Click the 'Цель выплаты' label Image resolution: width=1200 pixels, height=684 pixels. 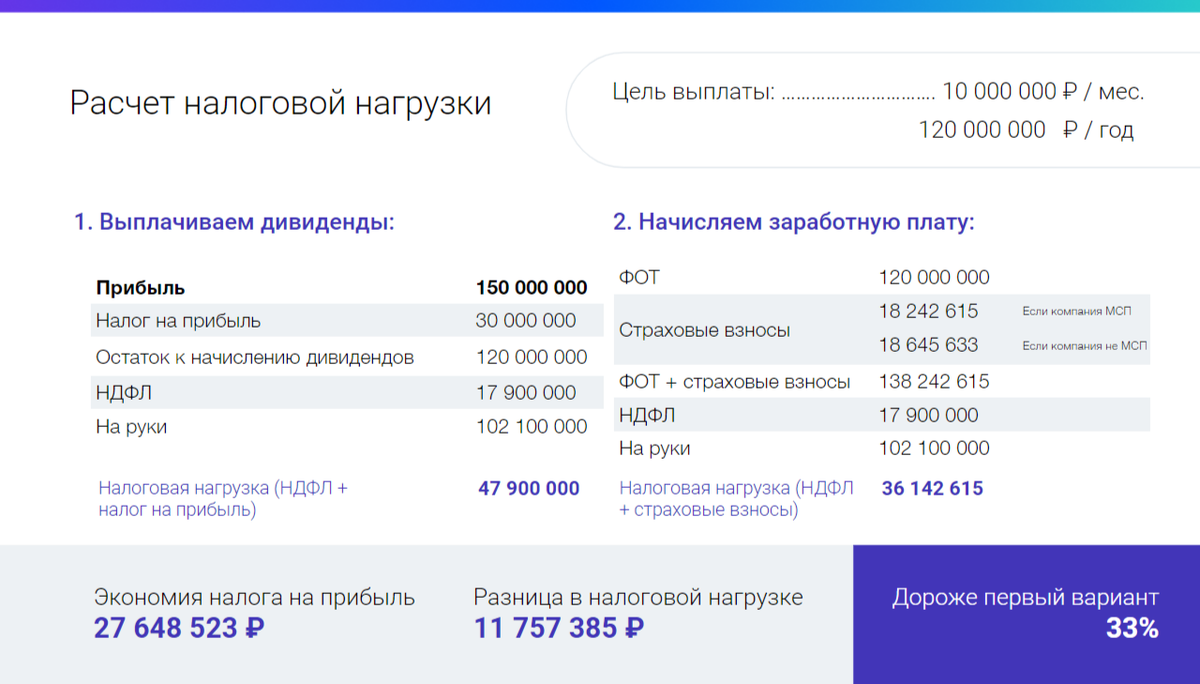(x=693, y=92)
